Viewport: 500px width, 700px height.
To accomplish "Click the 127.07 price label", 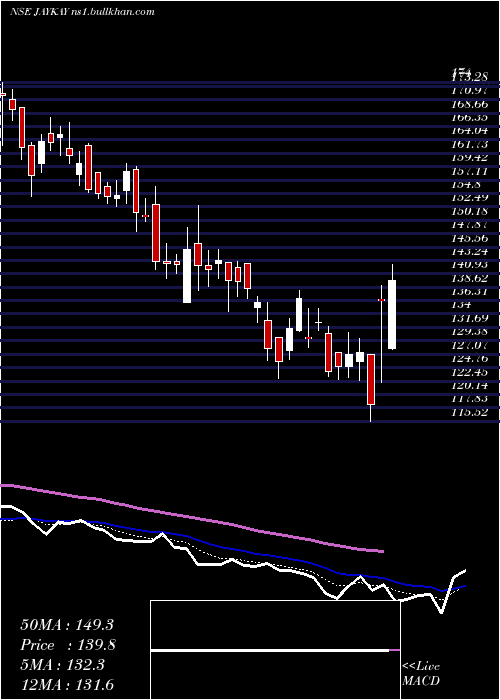I will (x=470, y=345).
